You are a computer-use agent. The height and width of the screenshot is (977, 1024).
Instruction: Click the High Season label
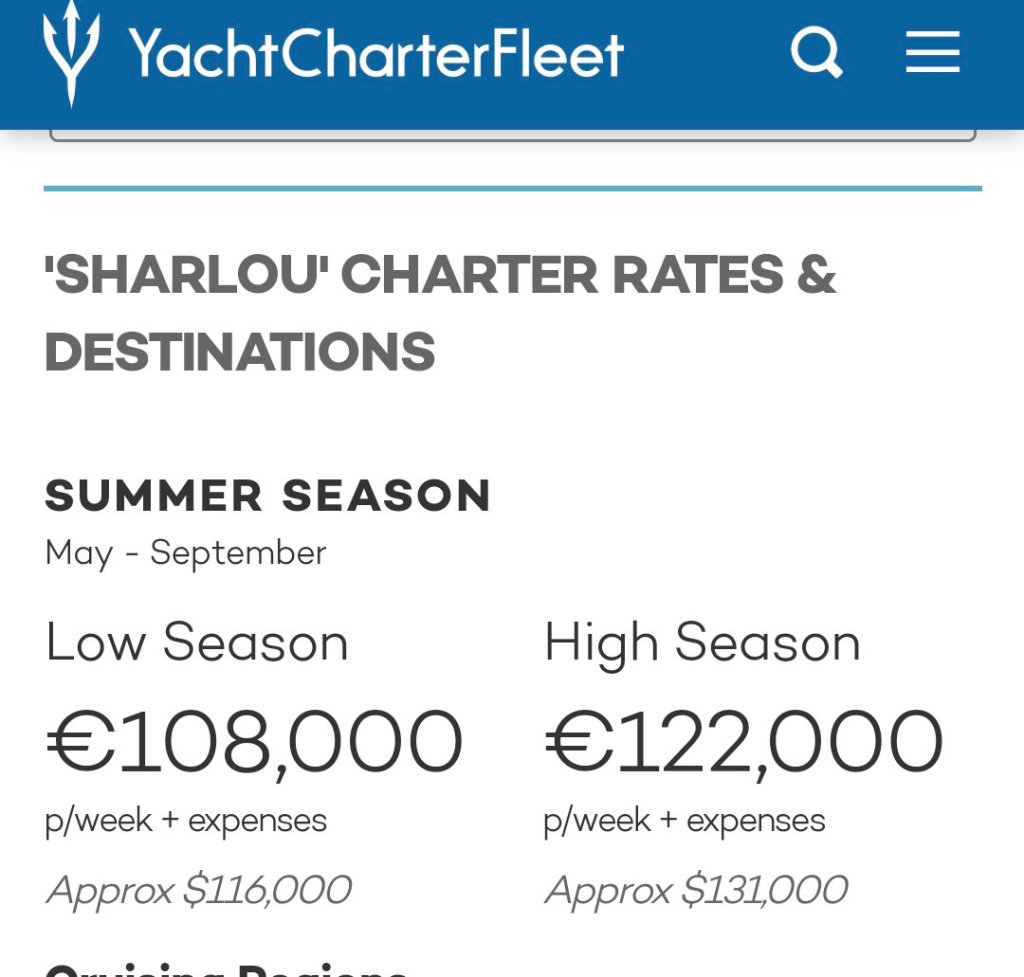[702, 642]
